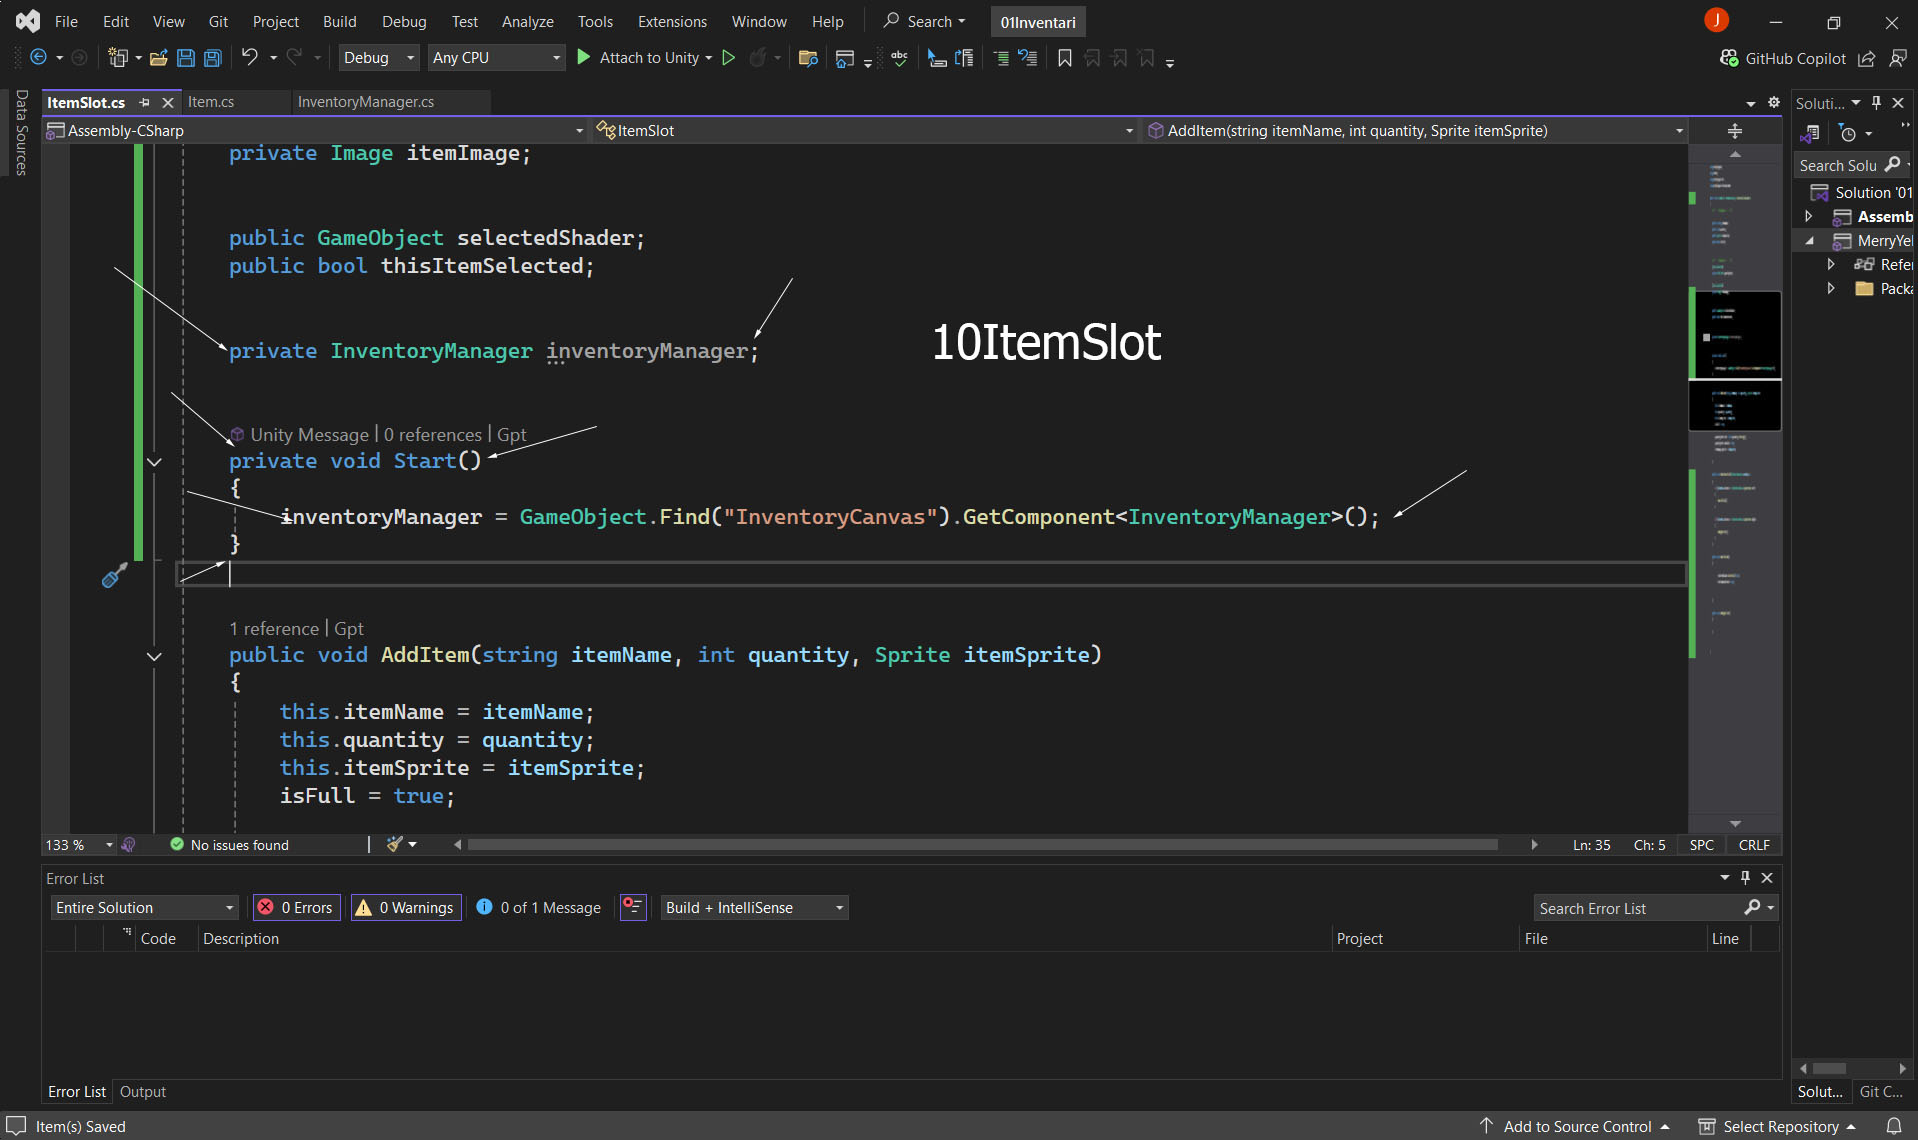Open the Extensions menu
The image size is (1918, 1140).
pyautogui.click(x=672, y=21)
